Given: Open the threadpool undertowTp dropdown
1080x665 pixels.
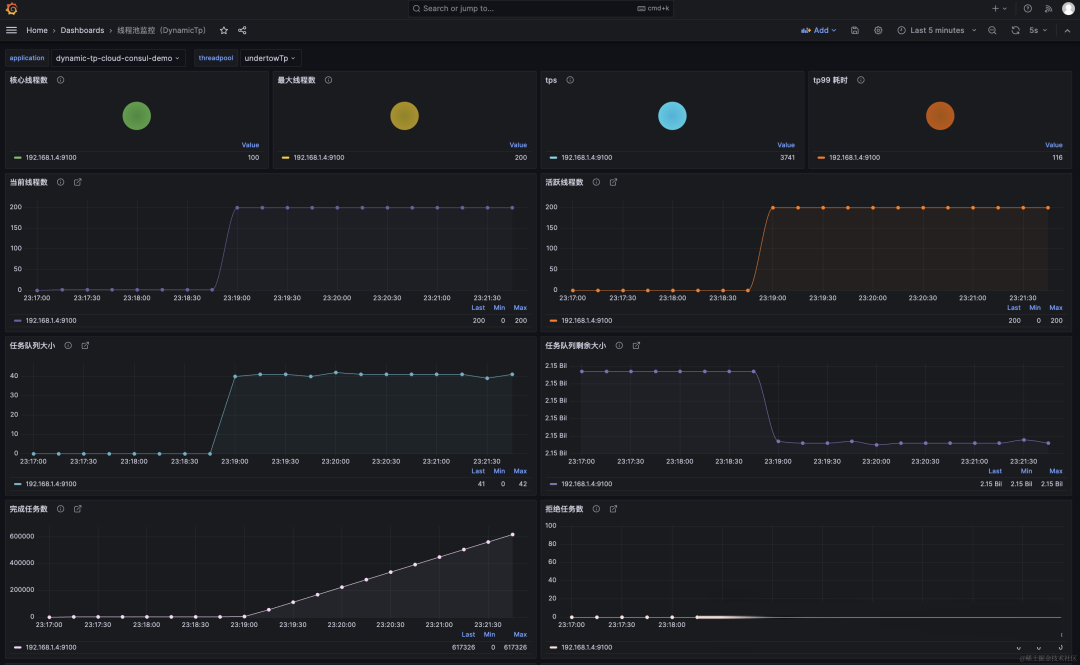Looking at the screenshot, I should click(x=270, y=58).
